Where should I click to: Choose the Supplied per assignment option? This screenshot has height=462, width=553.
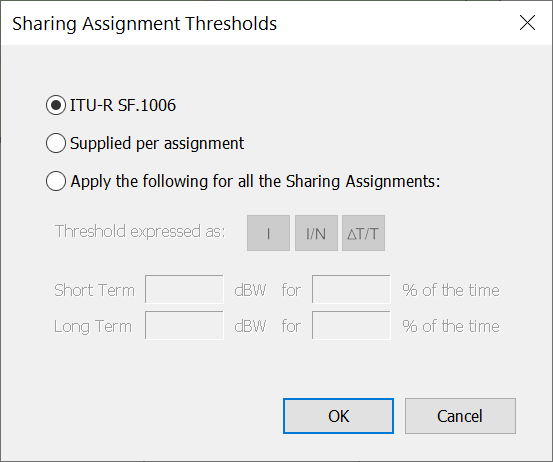[56, 143]
